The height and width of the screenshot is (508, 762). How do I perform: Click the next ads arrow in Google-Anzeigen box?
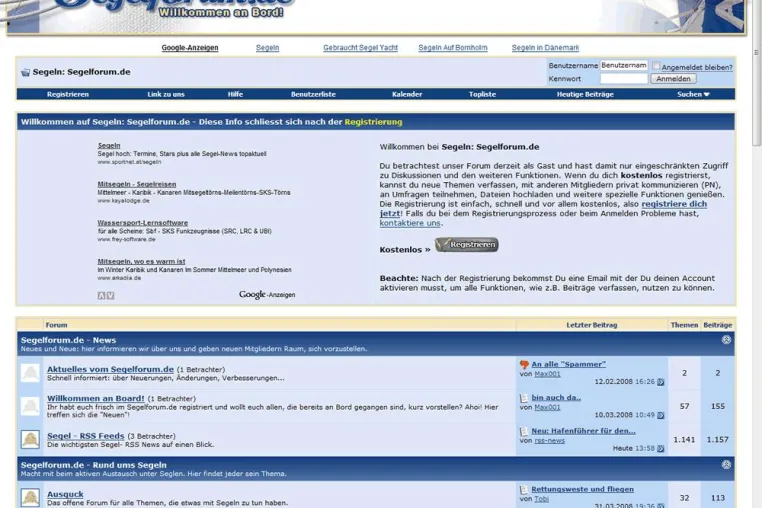110,296
